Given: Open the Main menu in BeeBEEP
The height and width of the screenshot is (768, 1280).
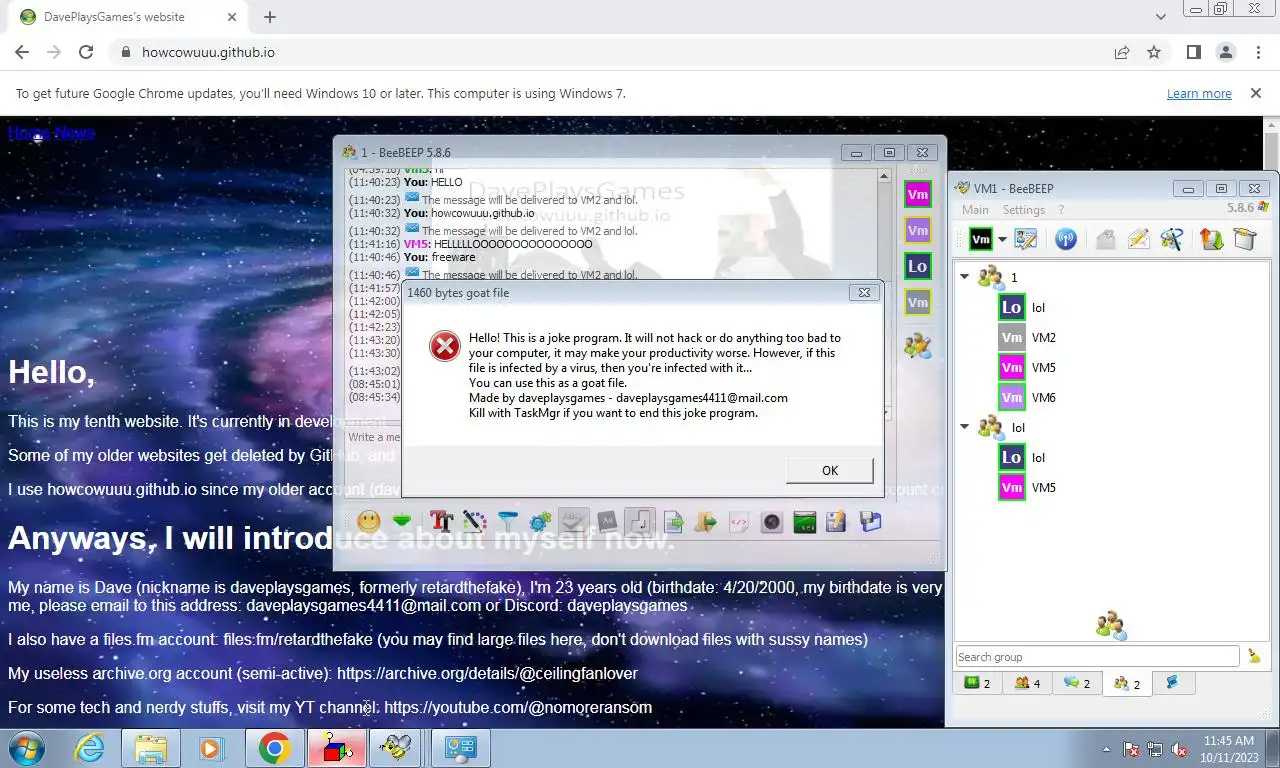Looking at the screenshot, I should pos(975,210).
